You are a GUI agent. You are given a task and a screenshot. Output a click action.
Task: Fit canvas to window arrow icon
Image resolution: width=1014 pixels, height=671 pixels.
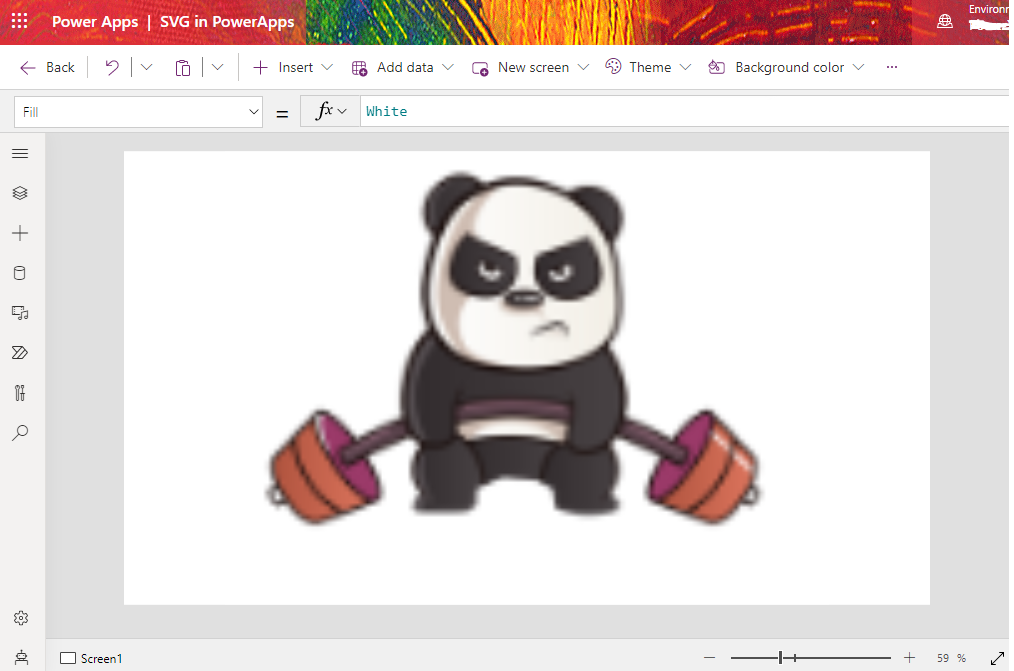(997, 658)
